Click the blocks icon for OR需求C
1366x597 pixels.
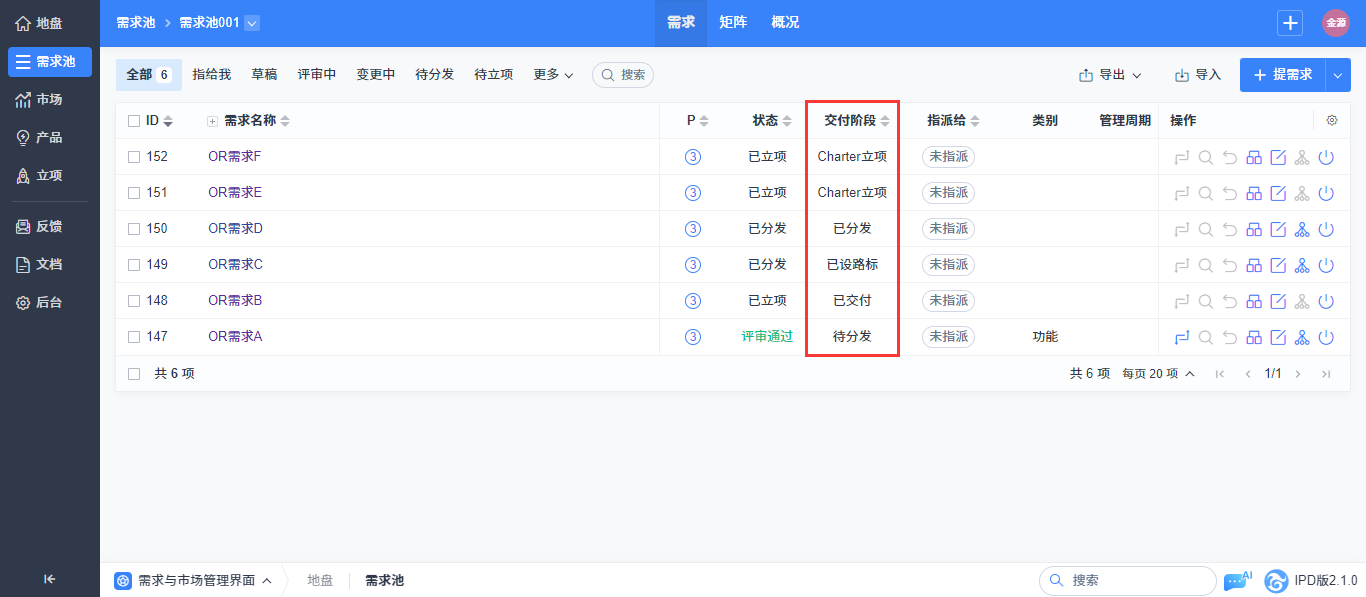[1254, 265]
